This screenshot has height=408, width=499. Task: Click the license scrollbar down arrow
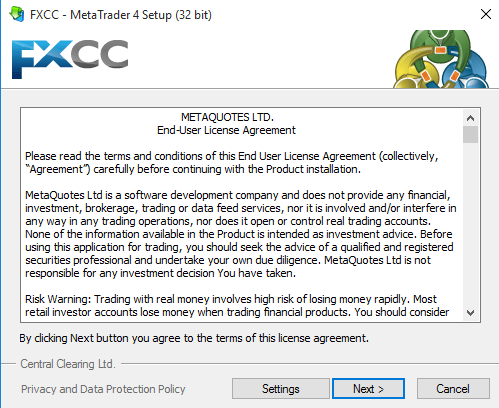pyautogui.click(x=470, y=313)
